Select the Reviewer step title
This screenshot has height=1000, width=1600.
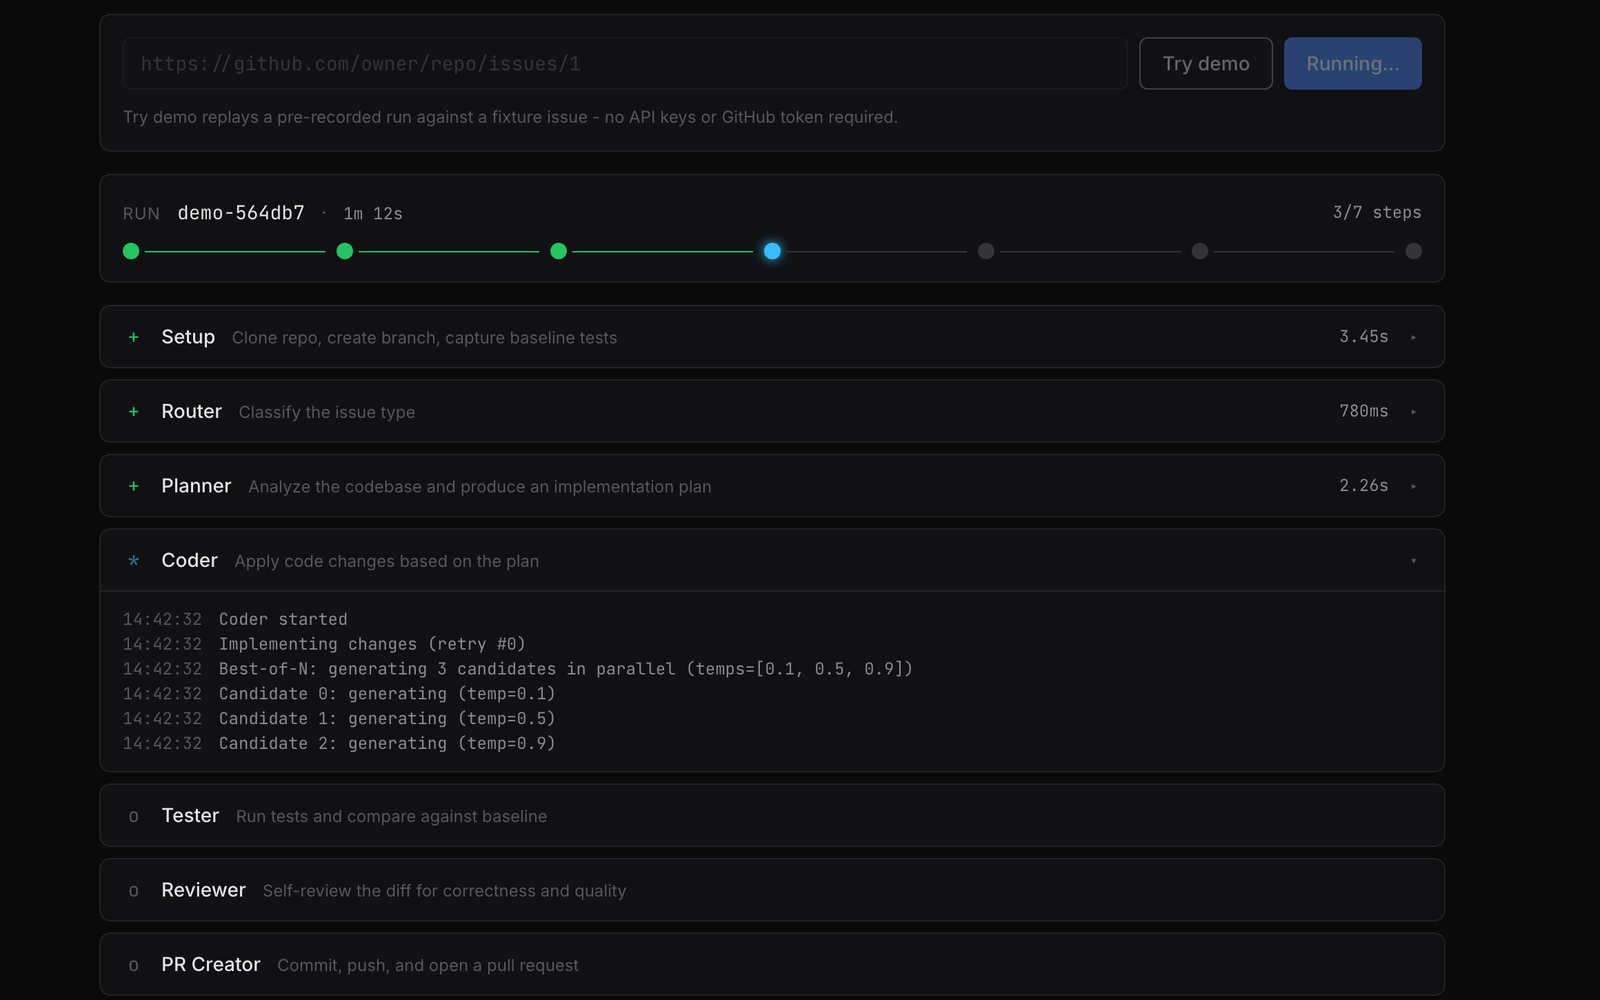[x=203, y=890]
